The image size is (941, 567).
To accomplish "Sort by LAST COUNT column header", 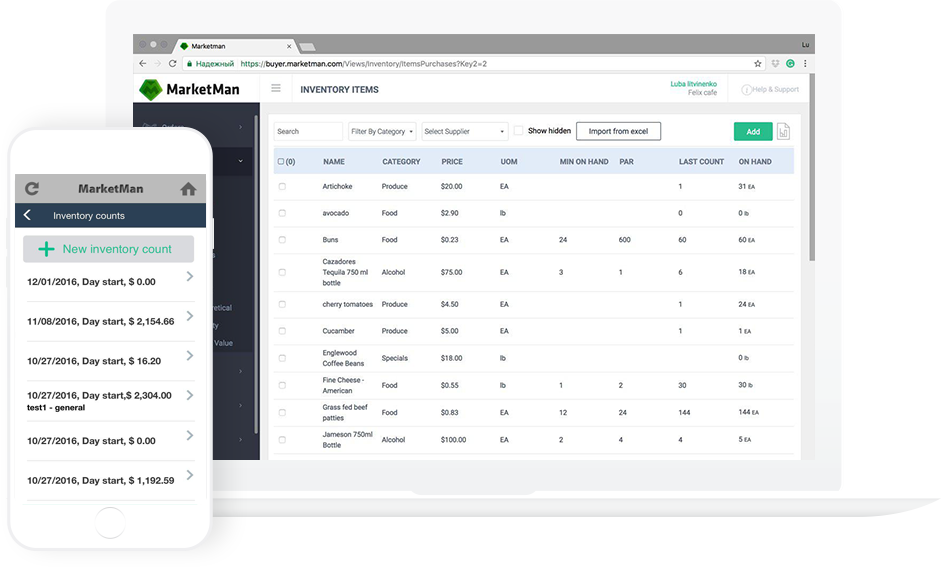I will (701, 161).
